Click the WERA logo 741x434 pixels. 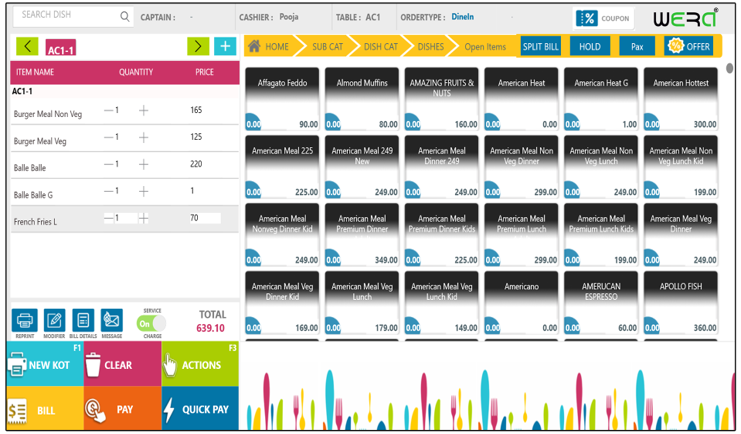pos(685,18)
